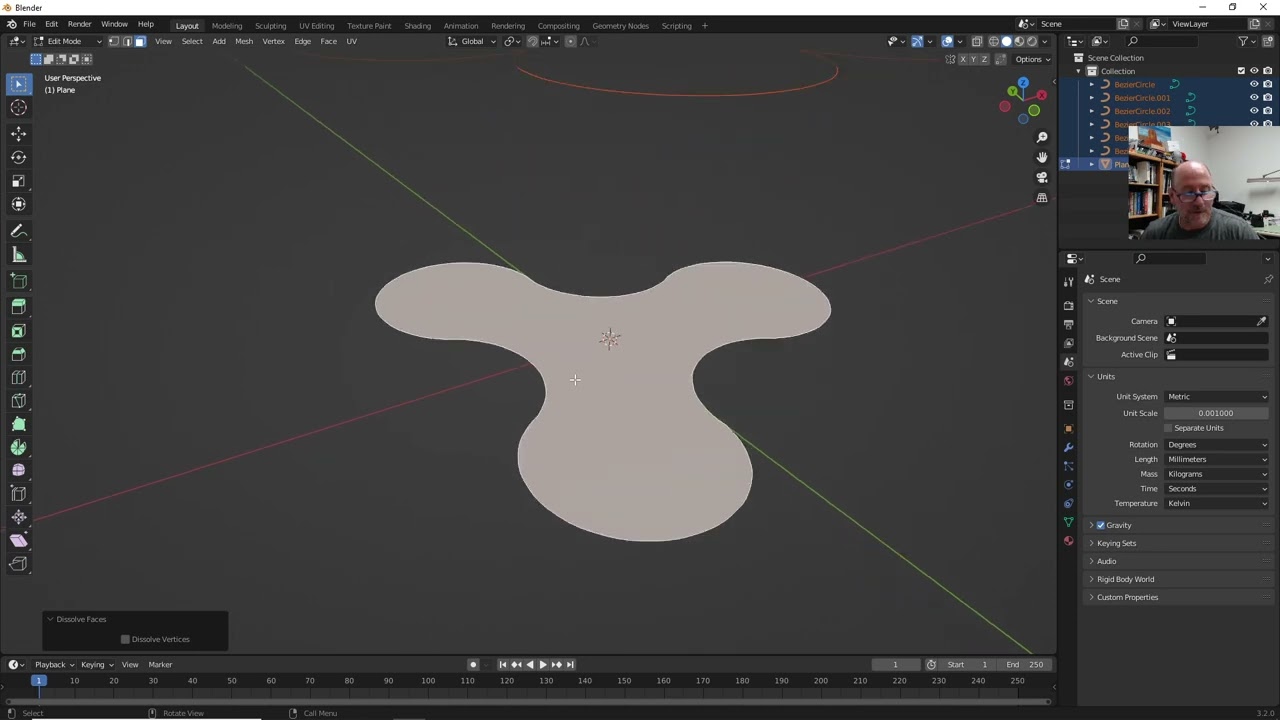Switch perspective/orthographic with the grid icon

[x=1042, y=198]
